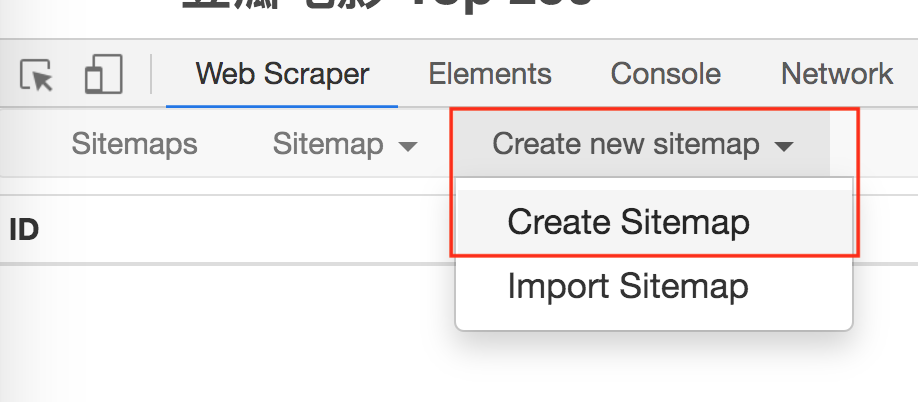Open the Network tab
Screen dimensions: 918x402
(837, 74)
